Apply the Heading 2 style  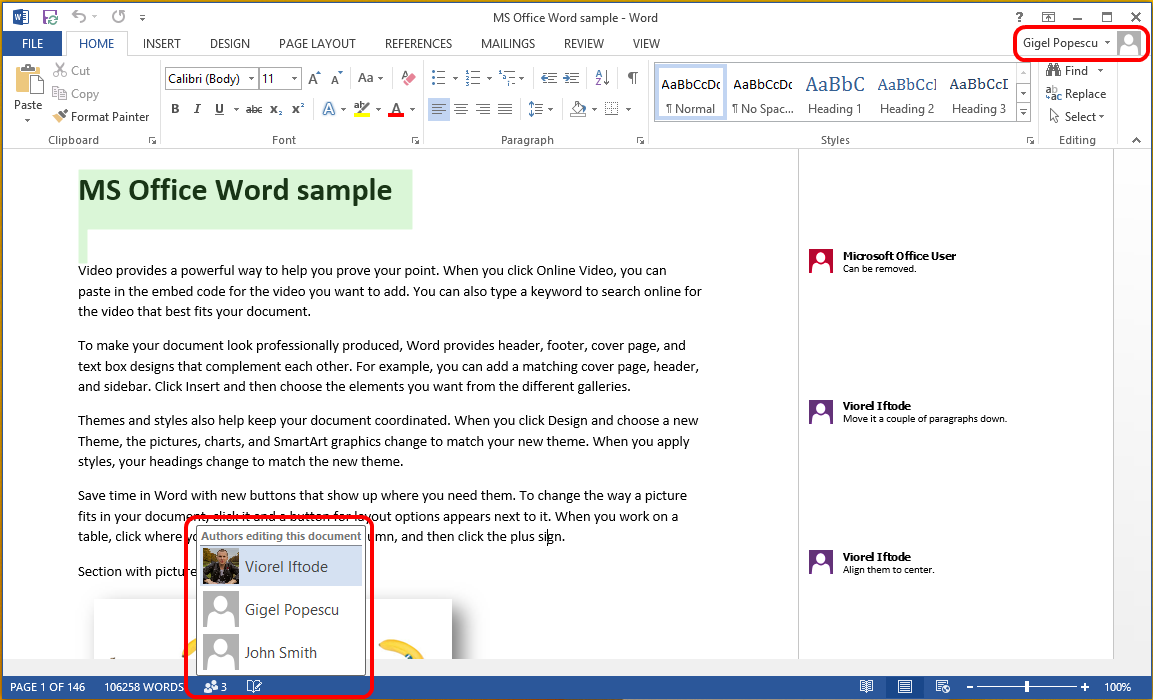coord(907,93)
